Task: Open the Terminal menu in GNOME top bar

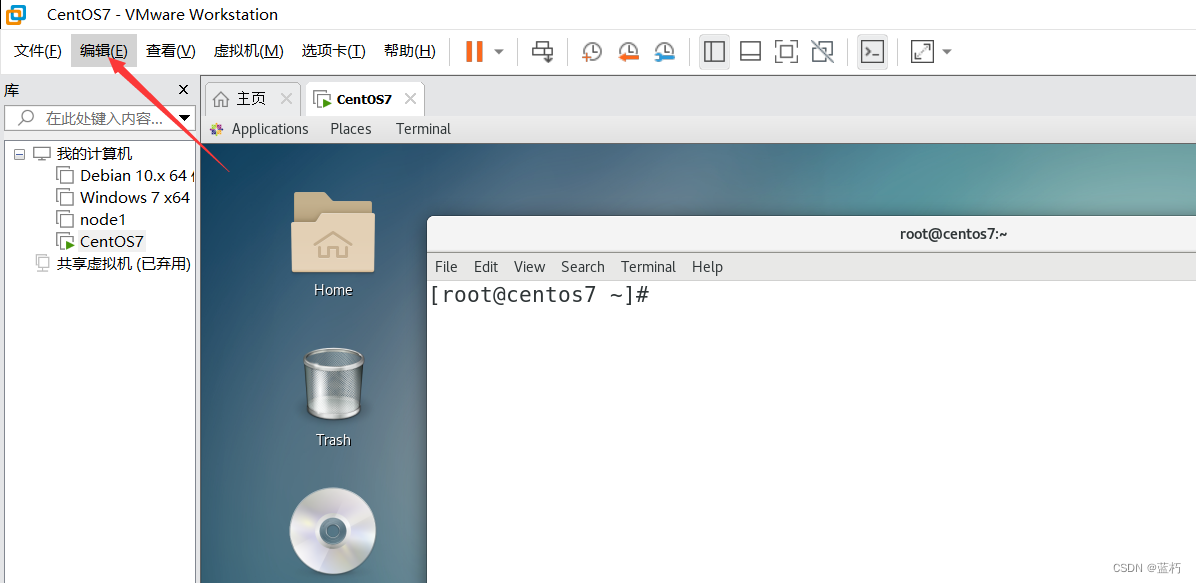Action: point(423,129)
